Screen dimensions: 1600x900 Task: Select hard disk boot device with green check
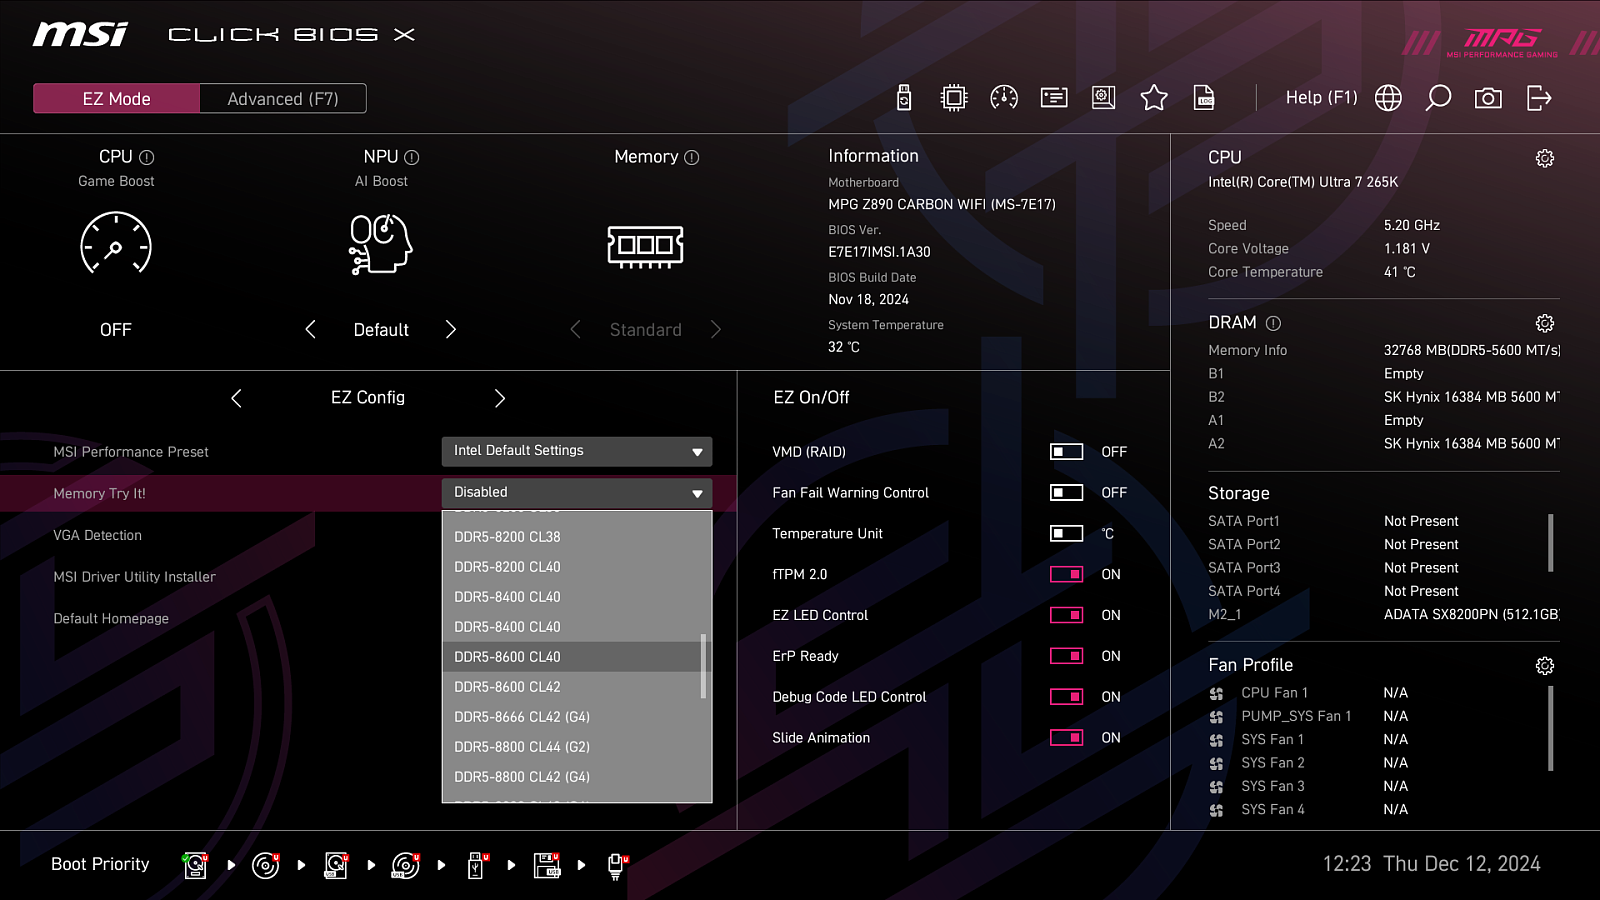[x=195, y=865]
